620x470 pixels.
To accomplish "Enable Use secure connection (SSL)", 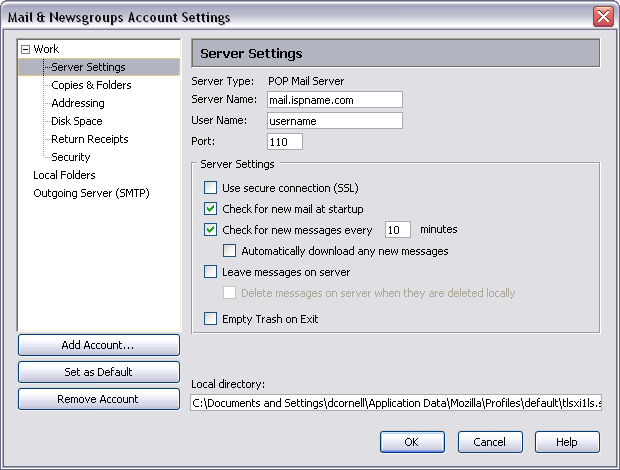I will point(210,188).
